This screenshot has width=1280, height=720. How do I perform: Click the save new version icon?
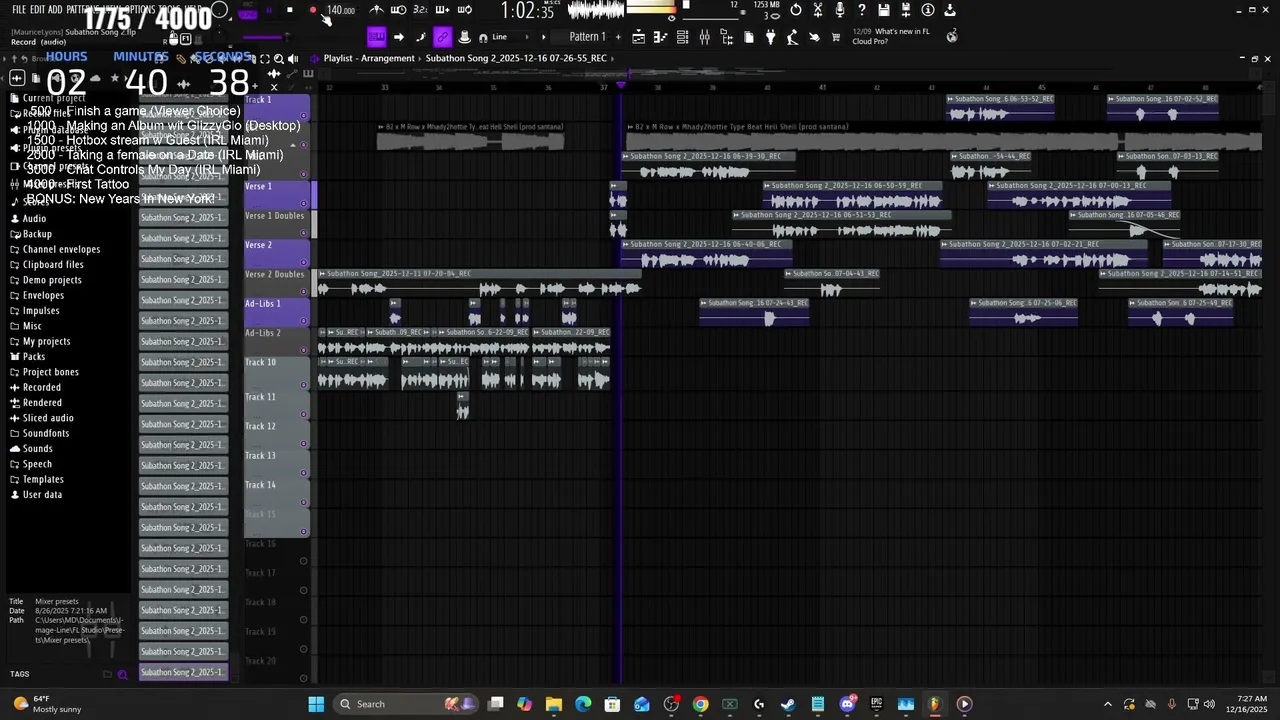[906, 10]
